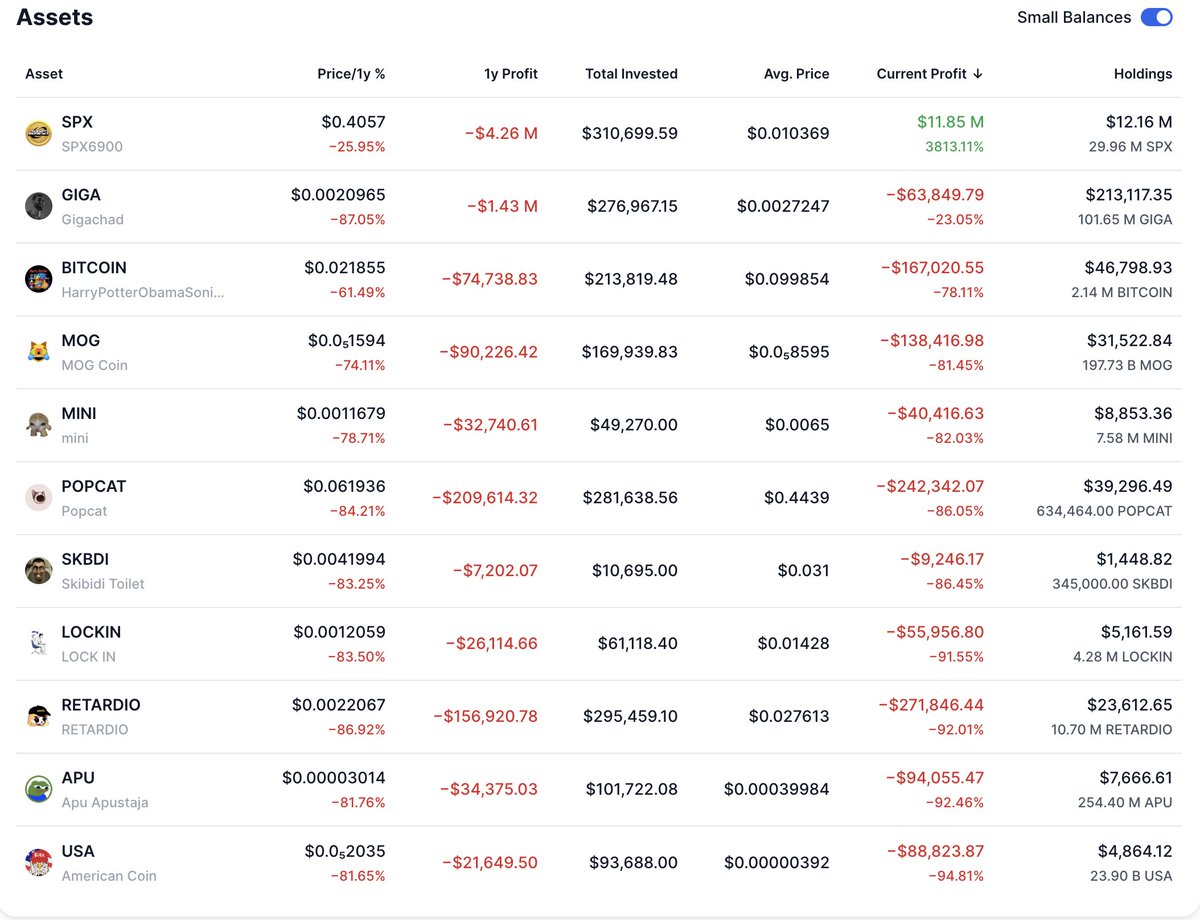Select USA current profit −$88,823.87
Image resolution: width=1200 pixels, height=920 pixels.
935,852
